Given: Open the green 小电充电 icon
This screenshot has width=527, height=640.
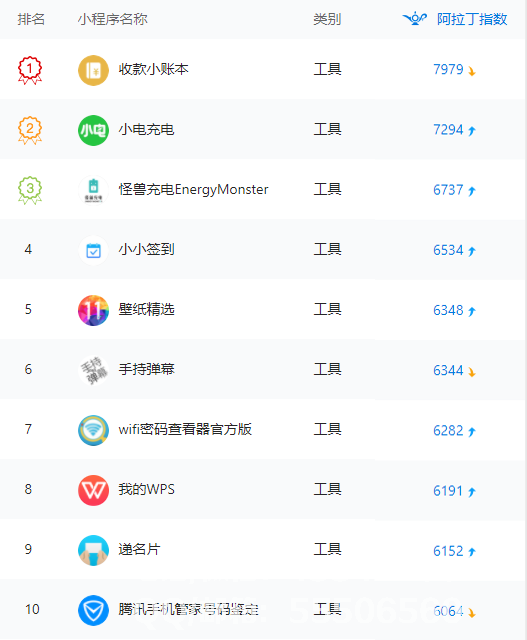Looking at the screenshot, I should click(93, 130).
